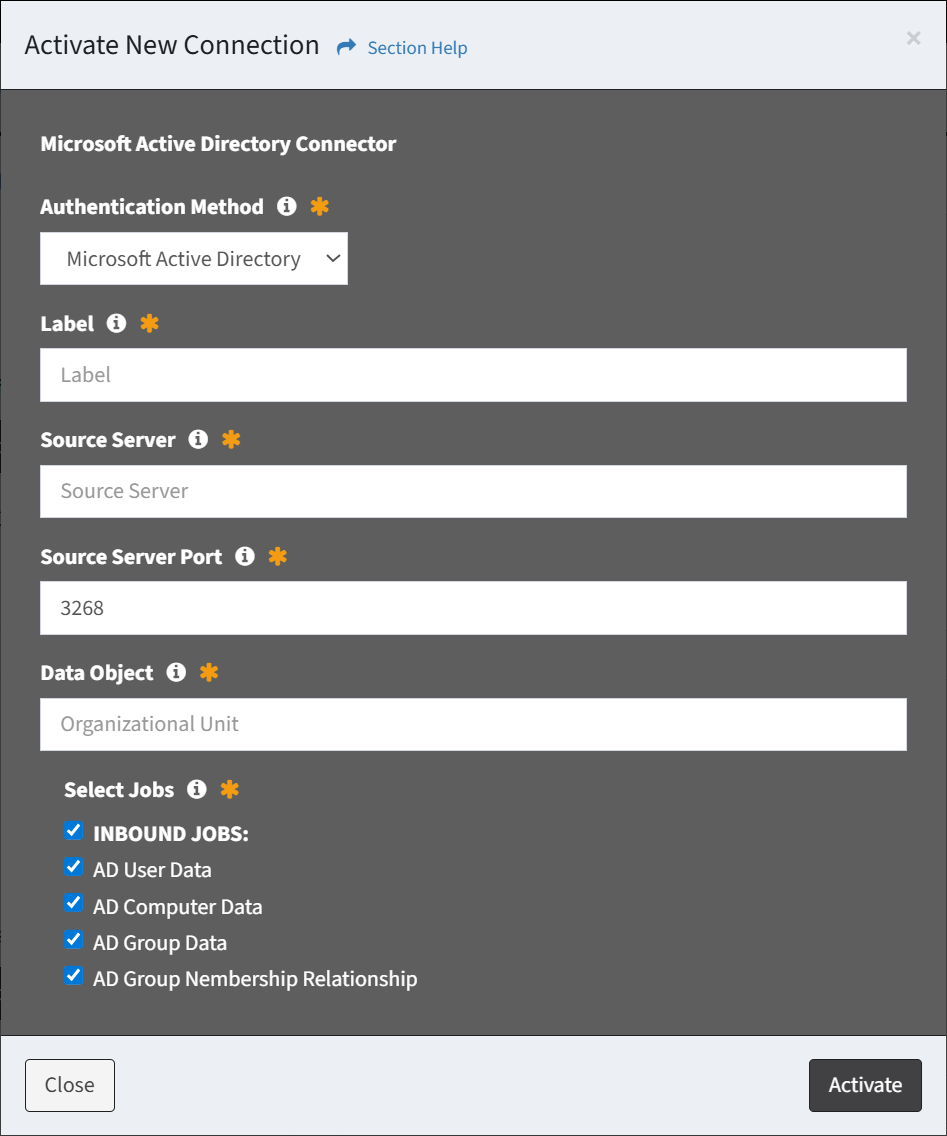Uncheck the INBOUND JOBS checkbox
This screenshot has width=947, height=1136.
[73, 831]
